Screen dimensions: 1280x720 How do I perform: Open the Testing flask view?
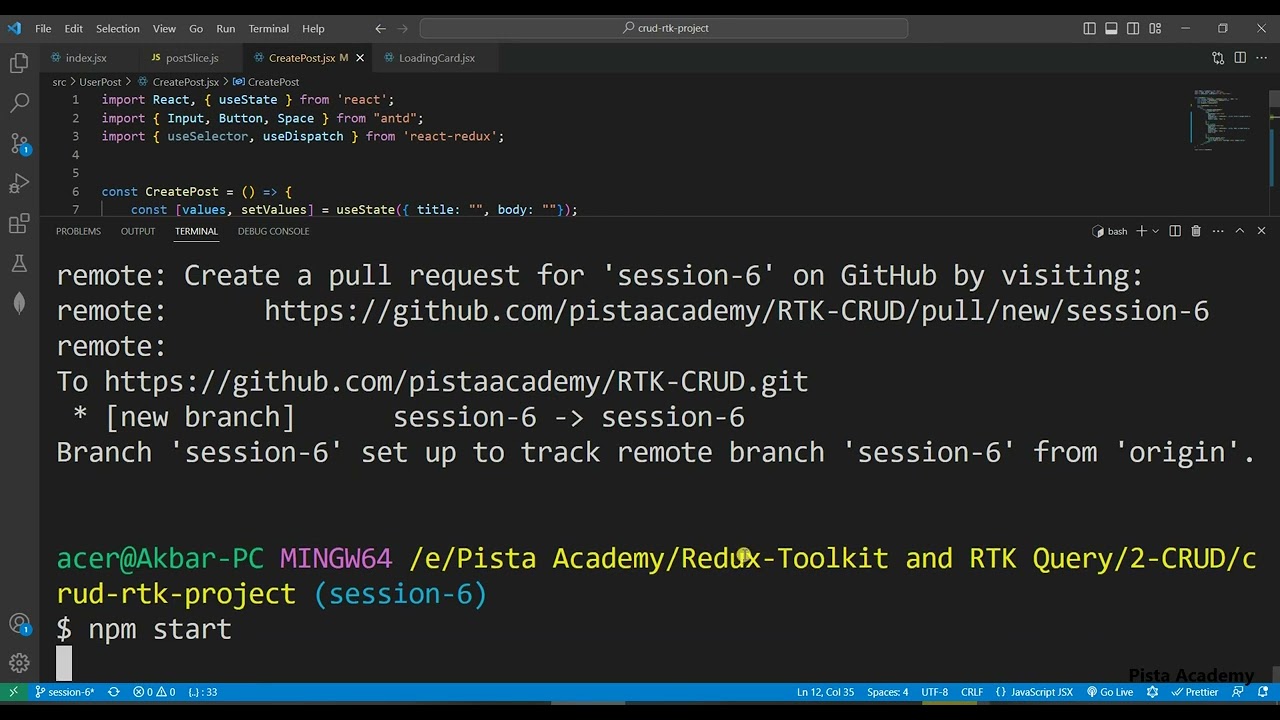tap(19, 264)
